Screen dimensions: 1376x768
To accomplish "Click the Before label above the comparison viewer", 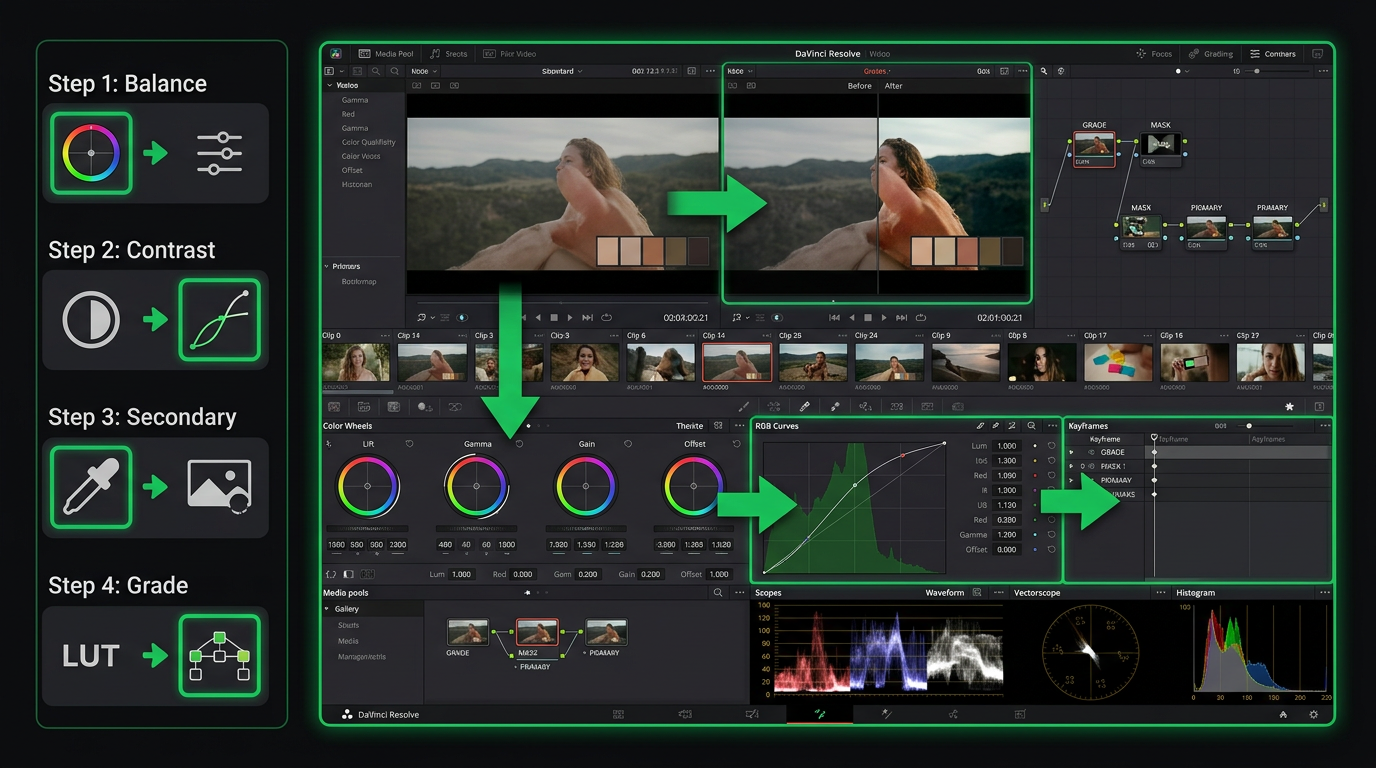I will (x=860, y=86).
